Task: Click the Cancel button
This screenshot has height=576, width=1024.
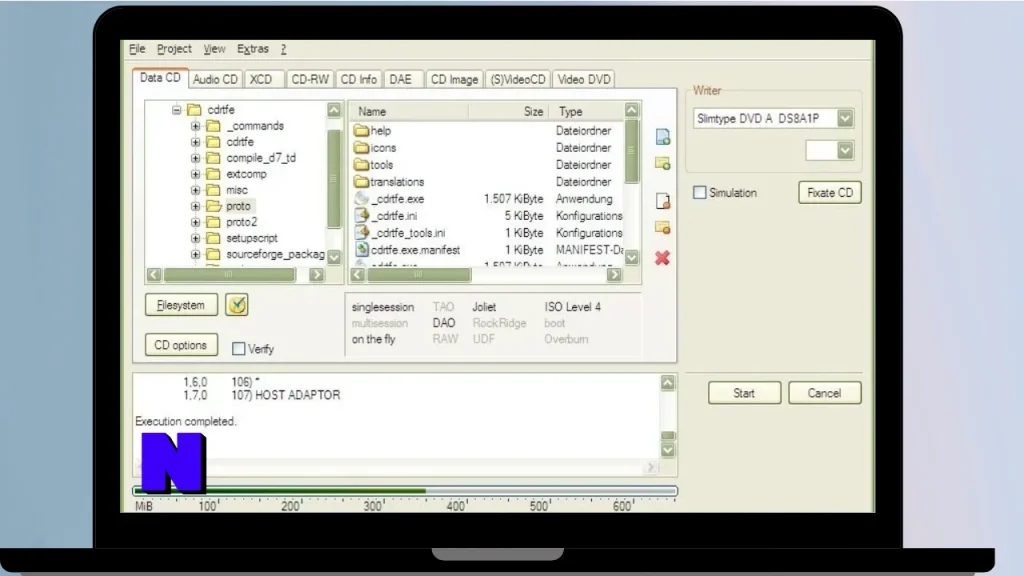Action: pos(824,393)
